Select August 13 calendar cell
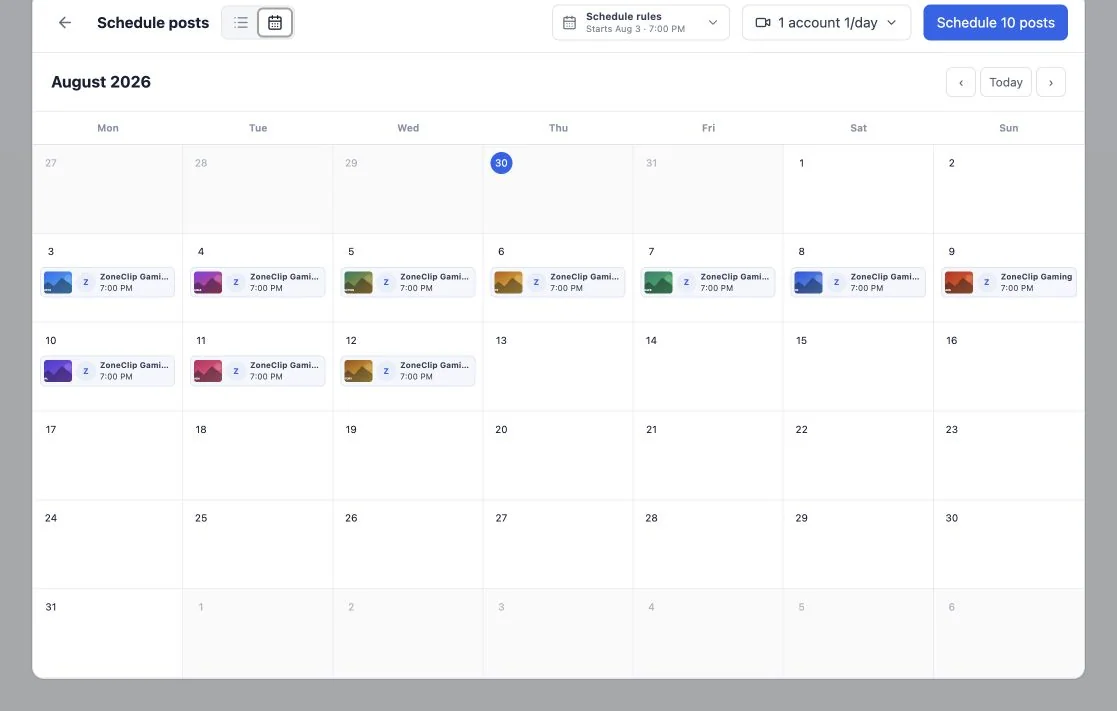 (x=558, y=366)
